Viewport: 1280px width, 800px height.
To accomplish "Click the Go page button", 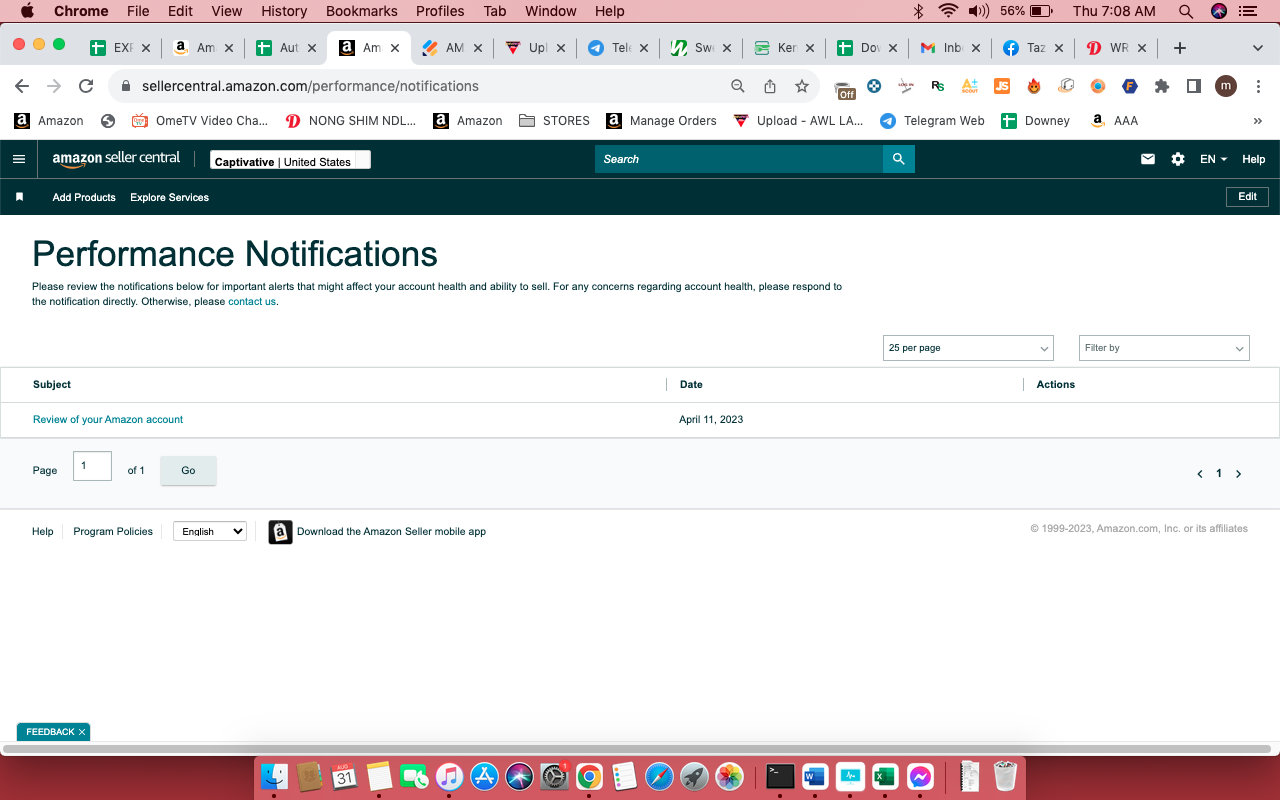I will 188,470.
